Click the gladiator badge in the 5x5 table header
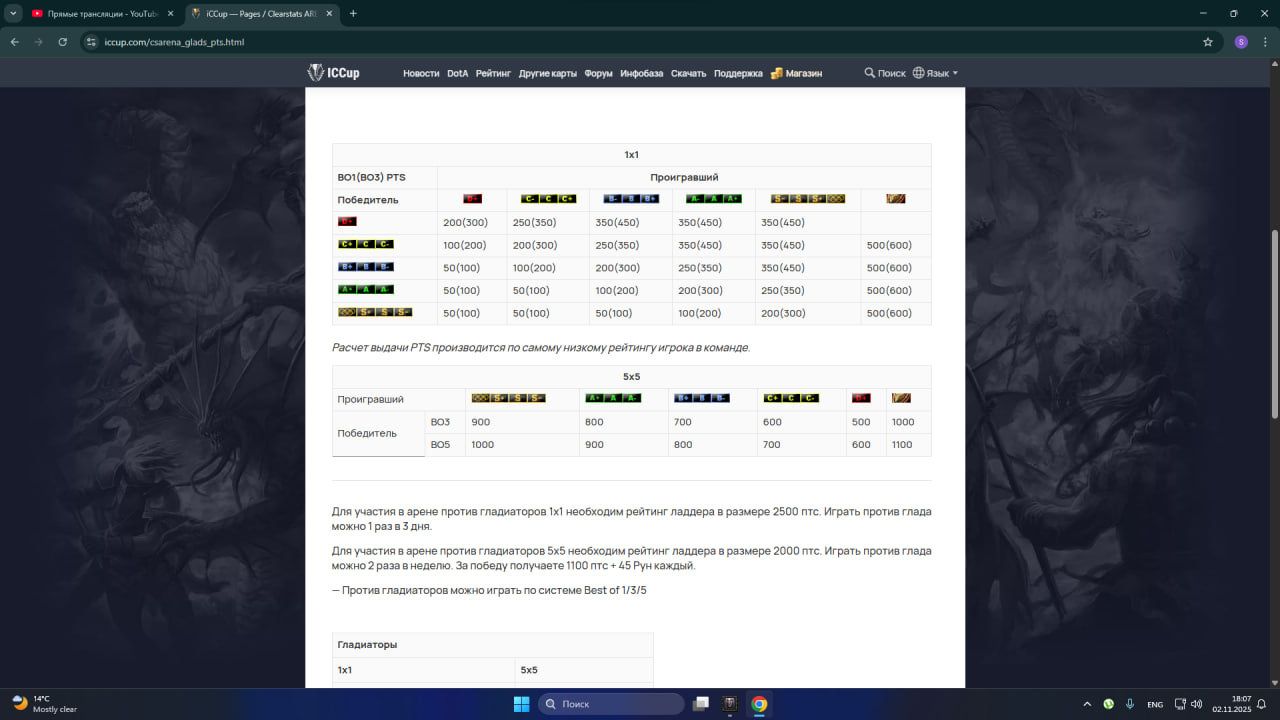The image size is (1280, 720). tap(901, 398)
